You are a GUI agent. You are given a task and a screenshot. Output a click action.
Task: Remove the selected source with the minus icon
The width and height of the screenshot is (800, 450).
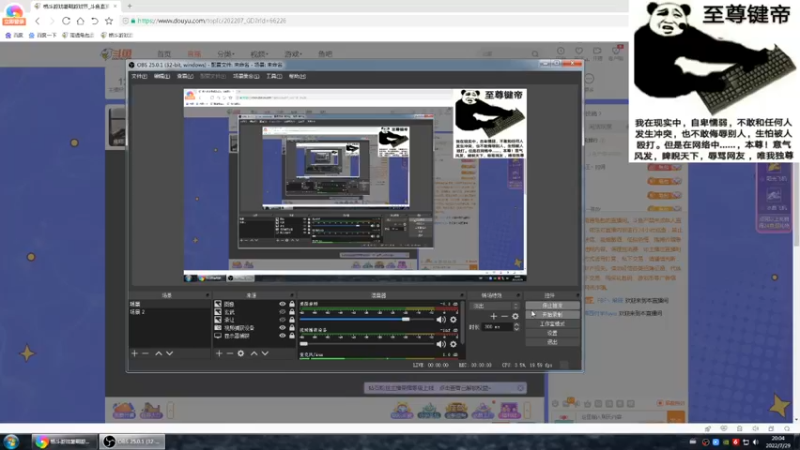tap(230, 353)
